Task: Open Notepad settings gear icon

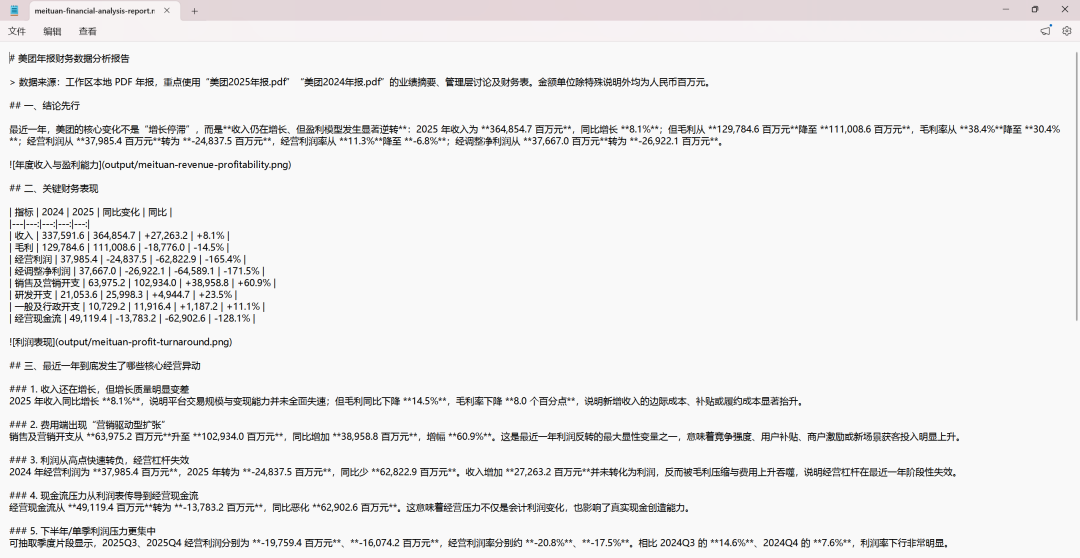Action: [x=1067, y=31]
